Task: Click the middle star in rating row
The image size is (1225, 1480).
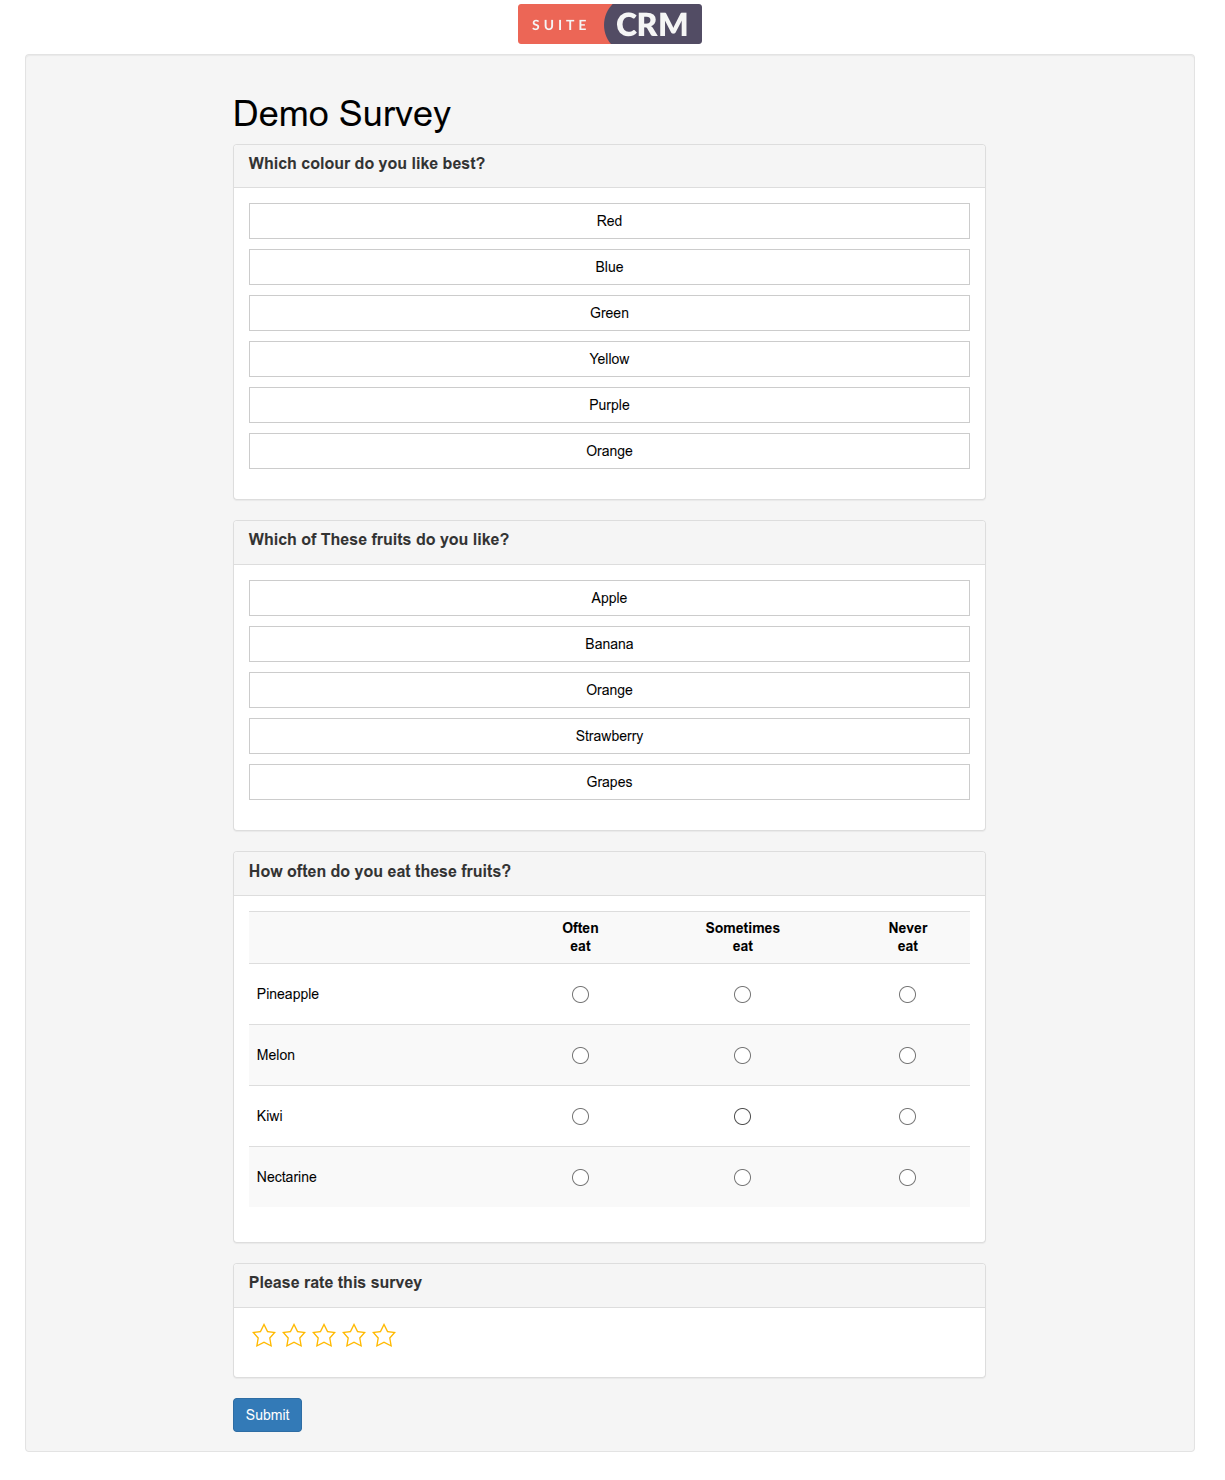Action: [x=324, y=1335]
